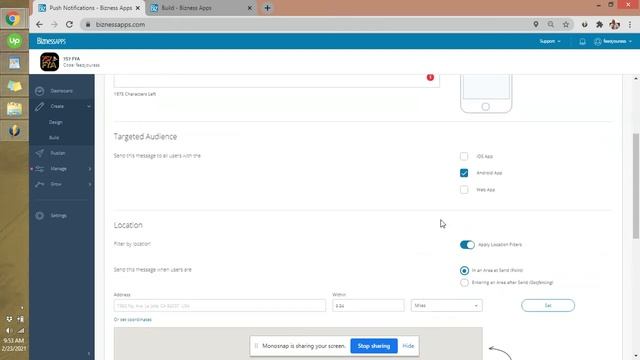This screenshot has width=640, height=360.
Task: Open the user account dropdown in header
Action: coord(613,42)
